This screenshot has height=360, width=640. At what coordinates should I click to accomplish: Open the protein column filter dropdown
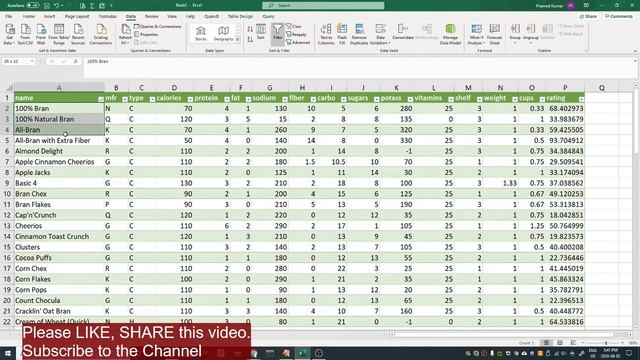(227, 99)
